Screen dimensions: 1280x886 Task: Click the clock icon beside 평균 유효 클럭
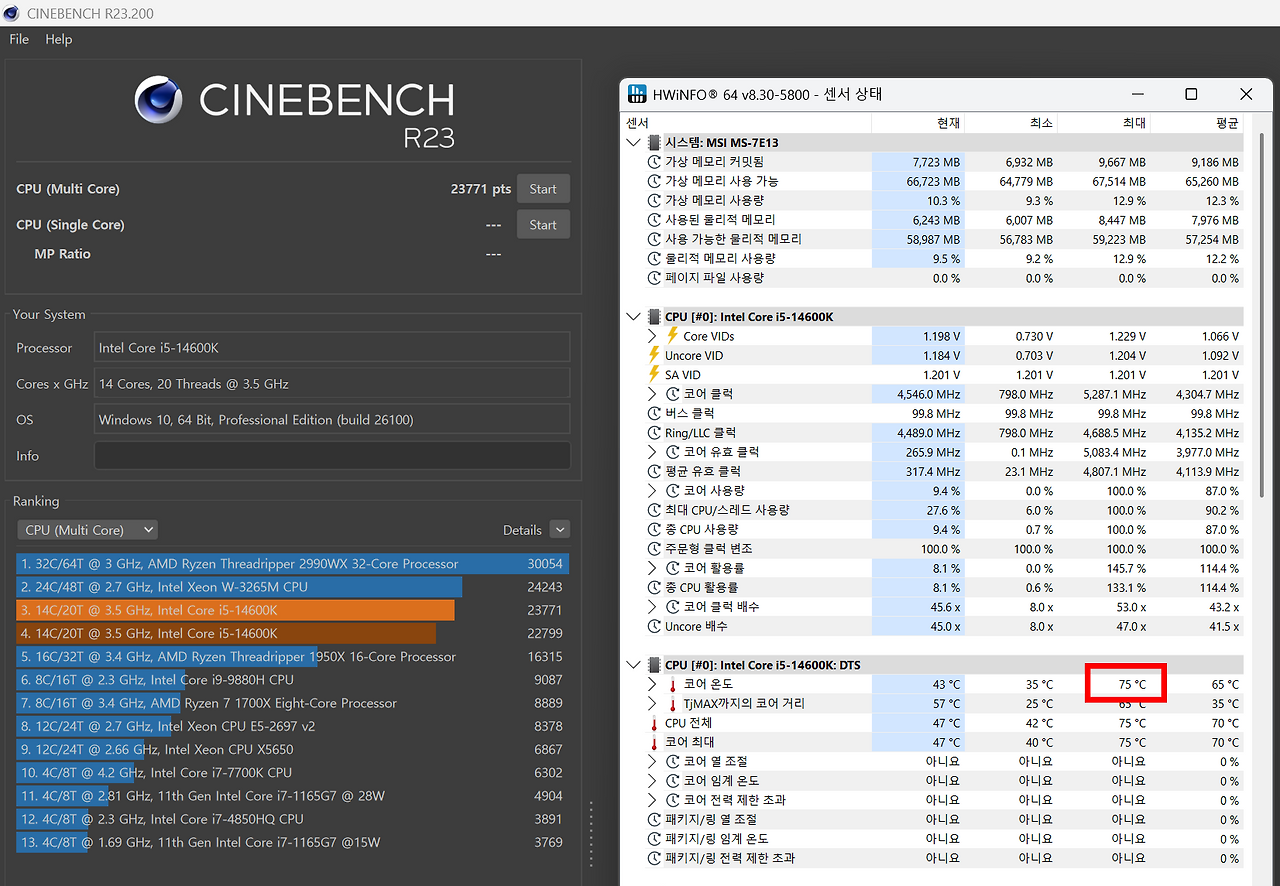click(x=654, y=471)
